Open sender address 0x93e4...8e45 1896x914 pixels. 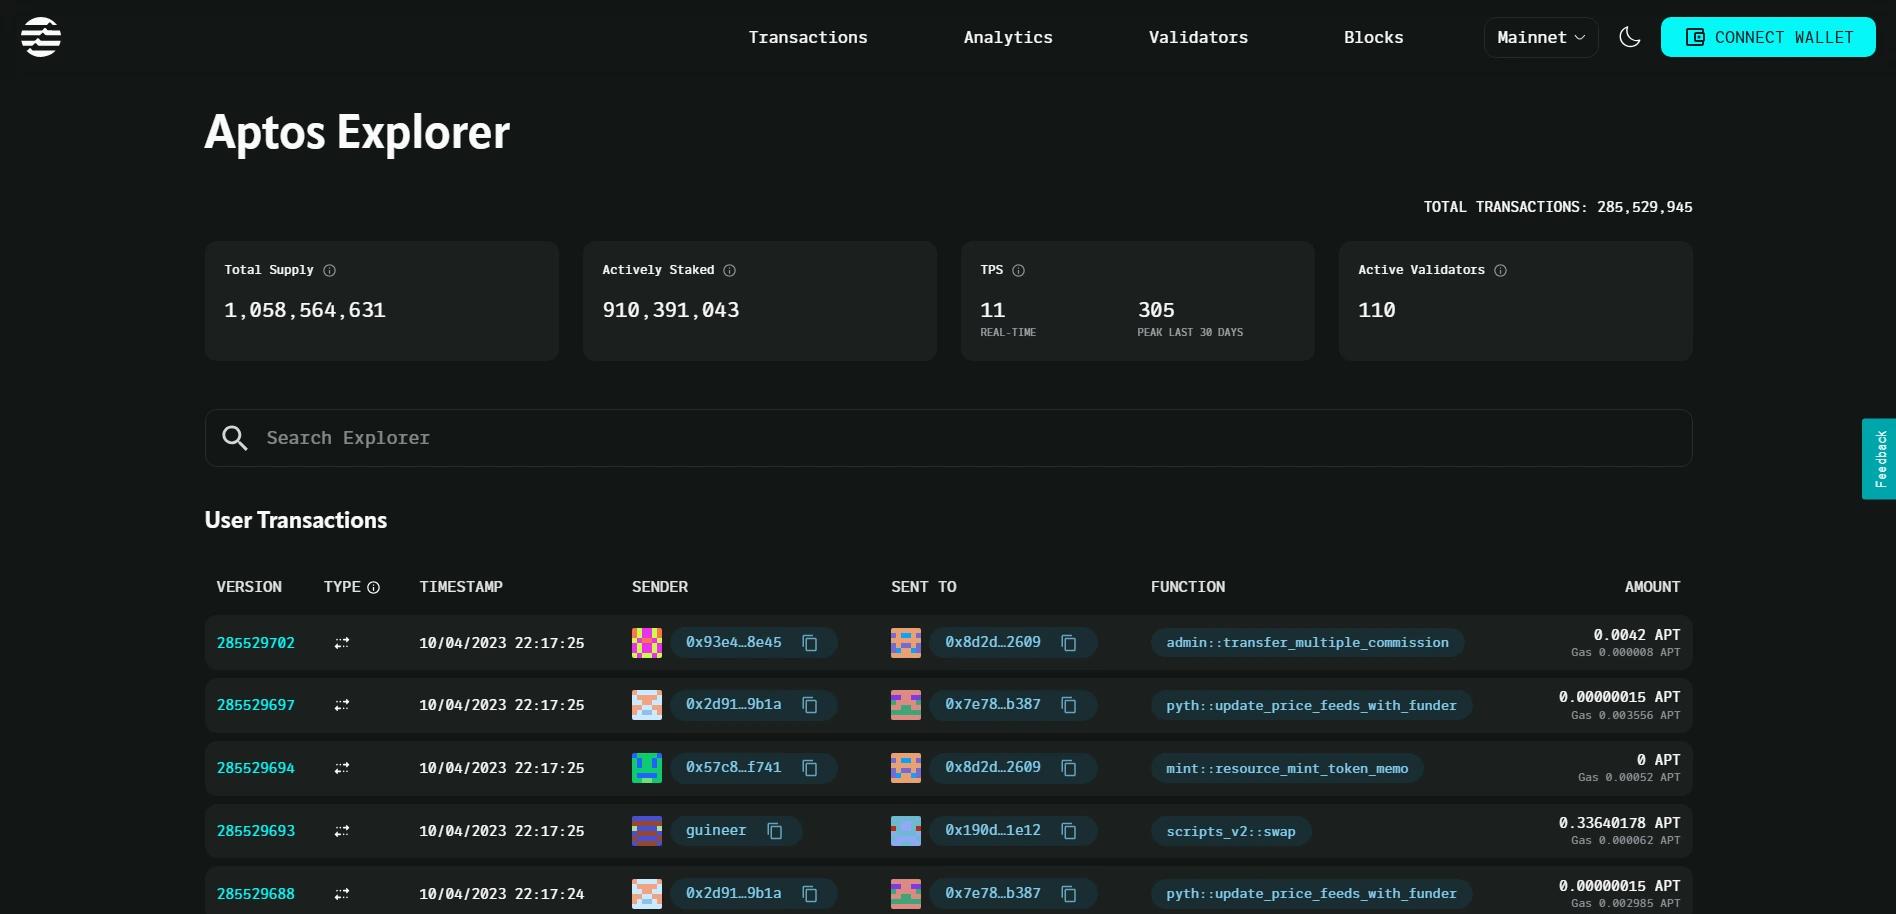click(x=734, y=642)
